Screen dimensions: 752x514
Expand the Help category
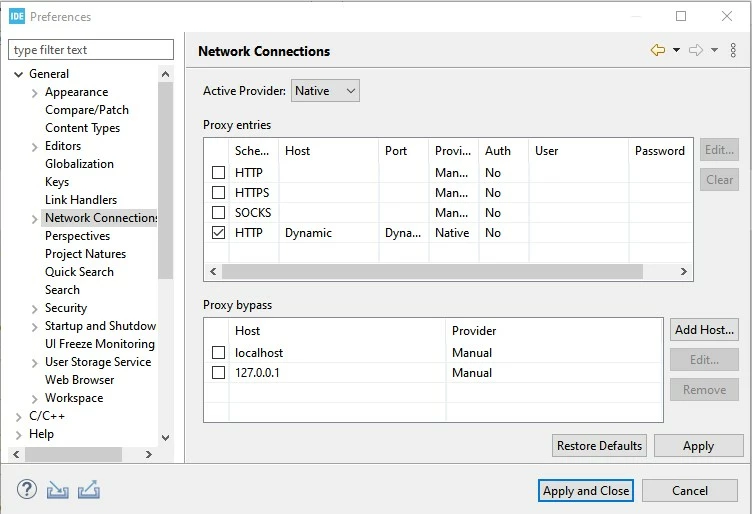19,435
